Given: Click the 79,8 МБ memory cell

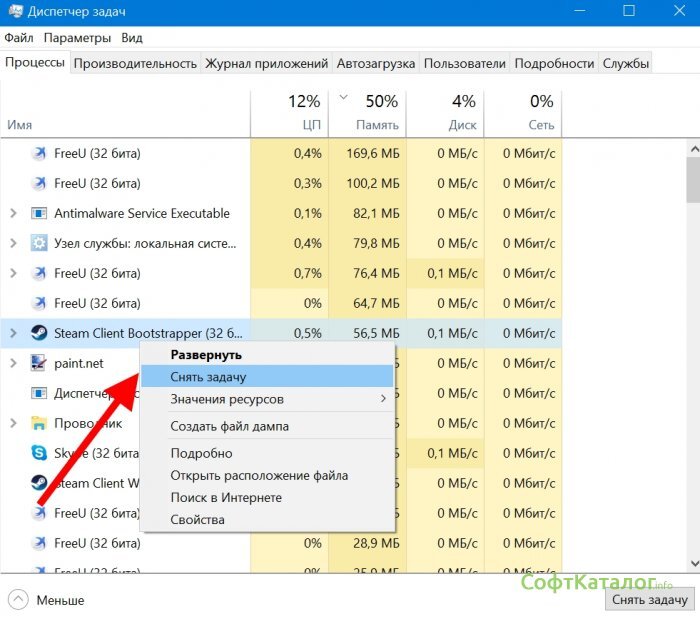Looking at the screenshot, I should (x=367, y=243).
